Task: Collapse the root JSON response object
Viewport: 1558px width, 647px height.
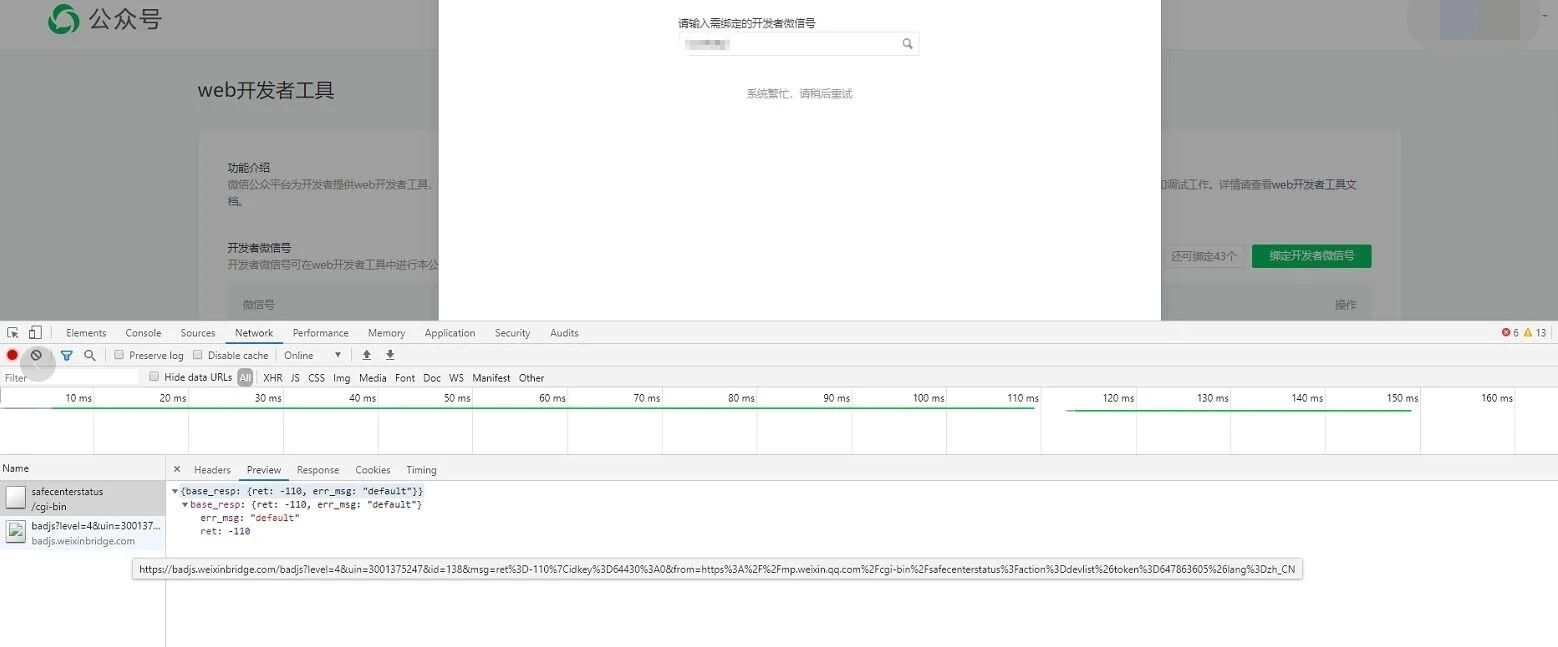Action: click(175, 491)
